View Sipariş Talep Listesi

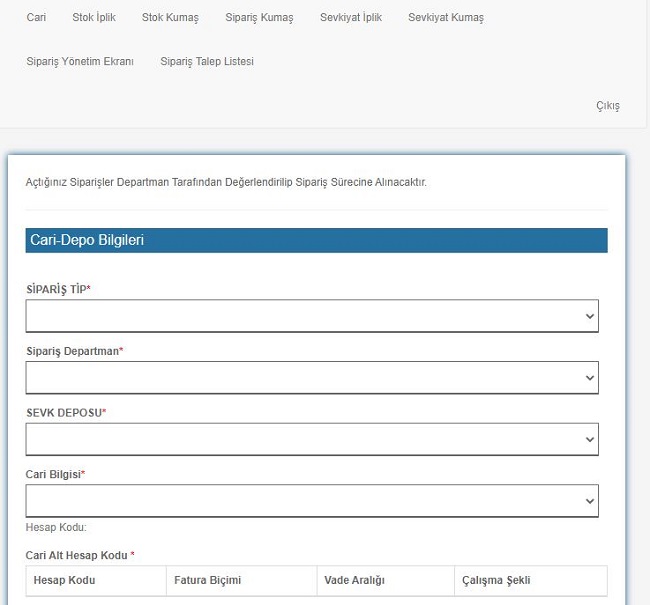pos(207,61)
